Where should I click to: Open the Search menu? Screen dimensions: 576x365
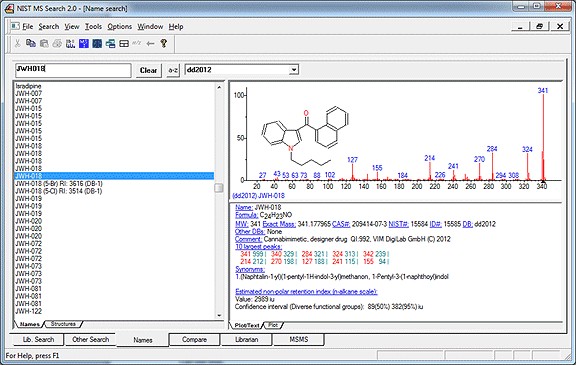[48, 27]
